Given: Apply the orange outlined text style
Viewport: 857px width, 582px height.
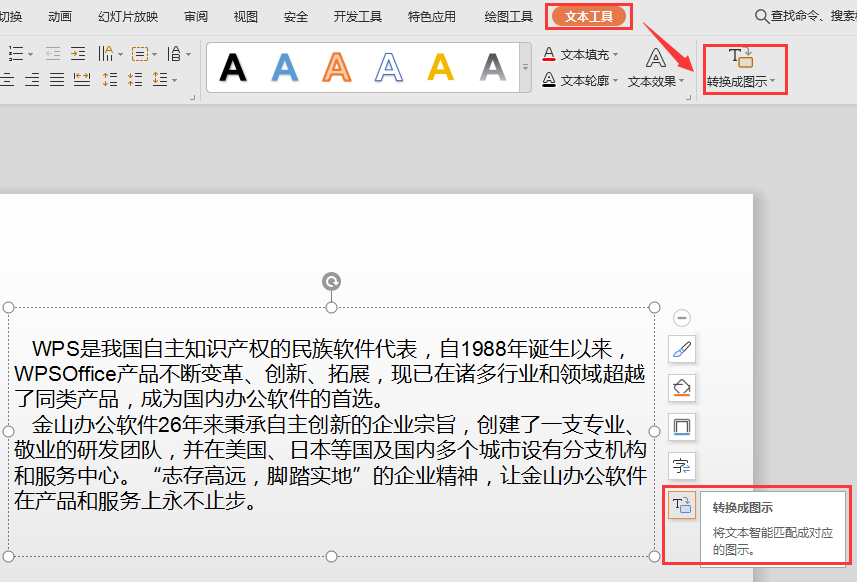Looking at the screenshot, I should [337, 68].
